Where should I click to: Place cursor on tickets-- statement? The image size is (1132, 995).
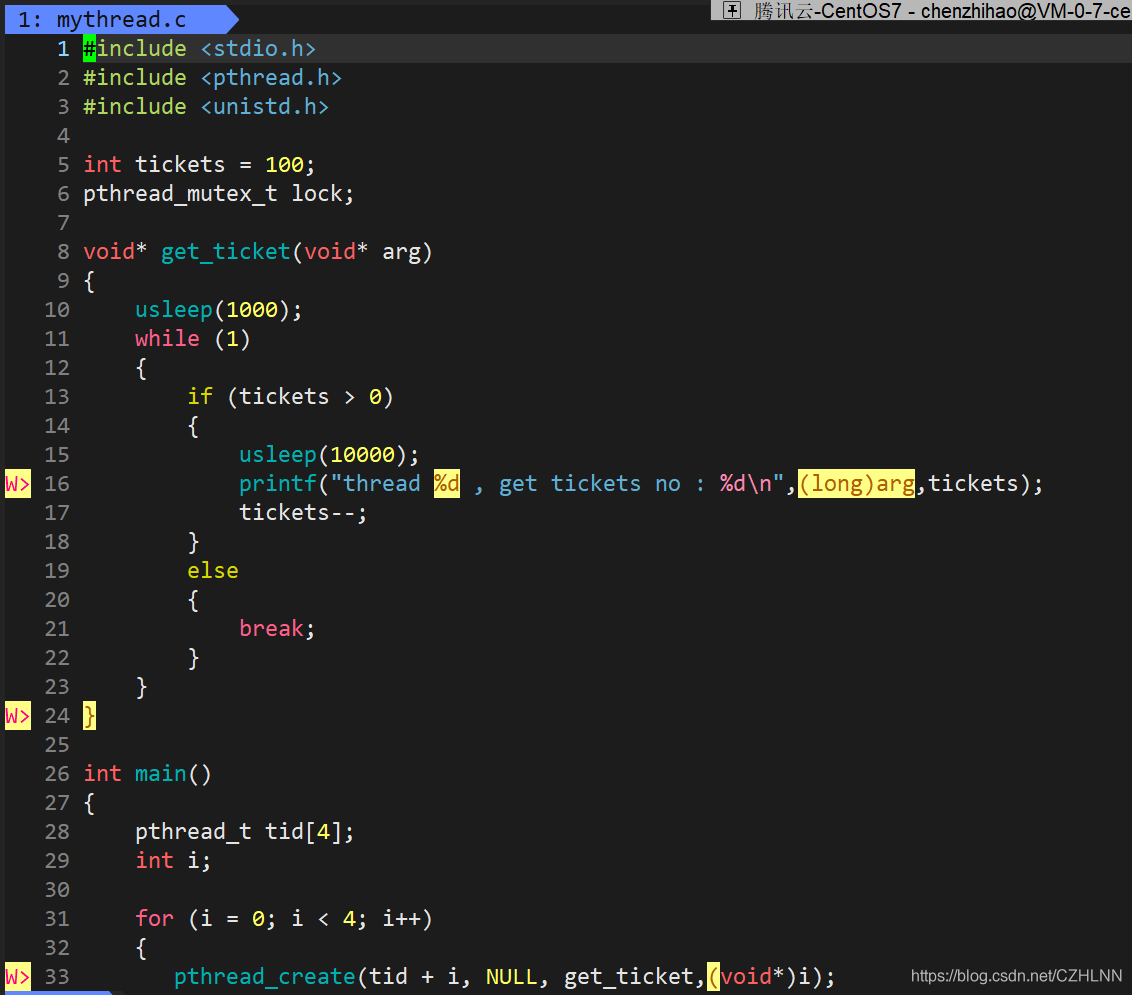[x=302, y=513]
